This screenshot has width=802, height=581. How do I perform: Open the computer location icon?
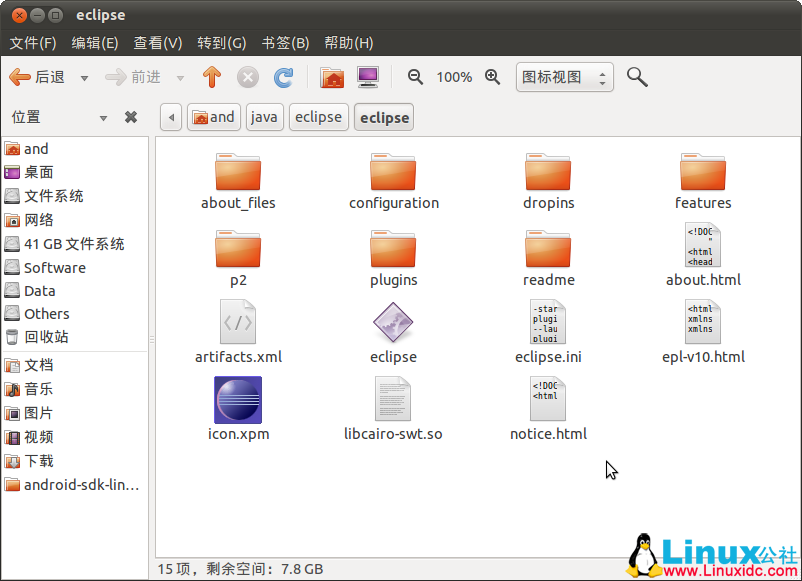(368, 77)
